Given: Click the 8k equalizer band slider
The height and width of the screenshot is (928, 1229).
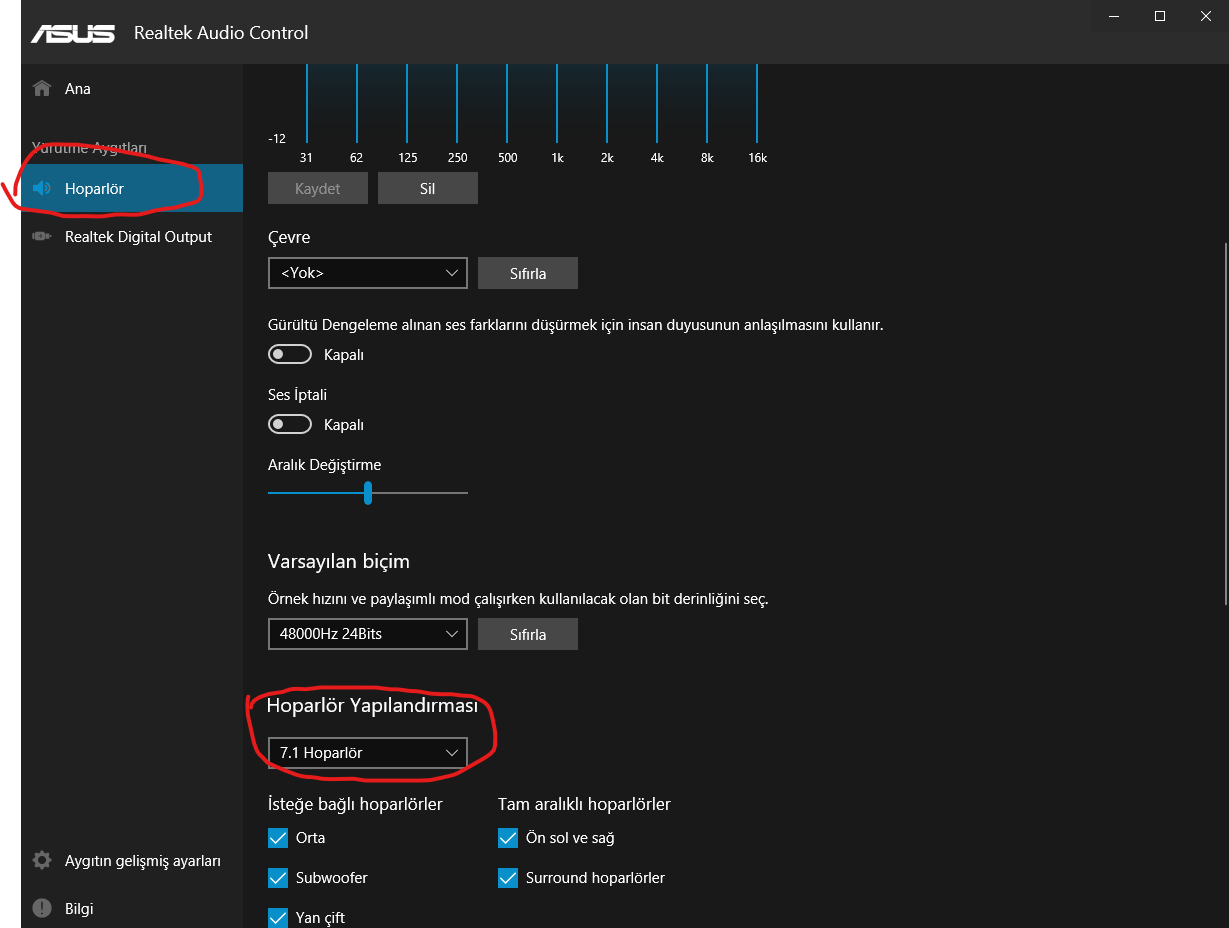Looking at the screenshot, I should (x=707, y=103).
